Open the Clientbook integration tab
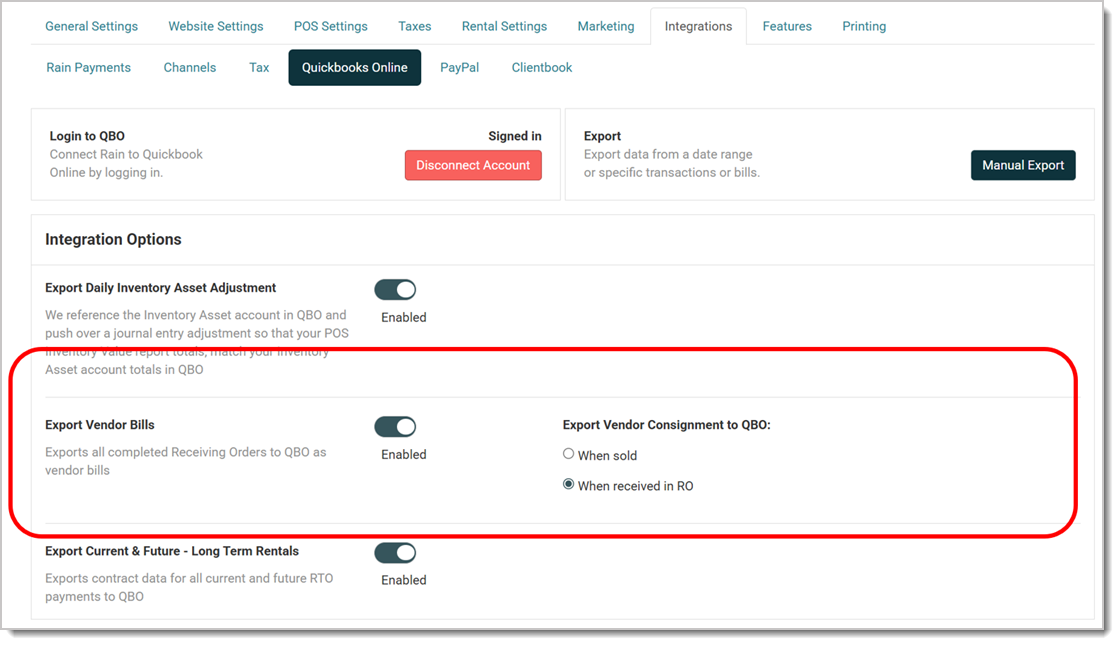The height and width of the screenshot is (645, 1119). coord(541,67)
